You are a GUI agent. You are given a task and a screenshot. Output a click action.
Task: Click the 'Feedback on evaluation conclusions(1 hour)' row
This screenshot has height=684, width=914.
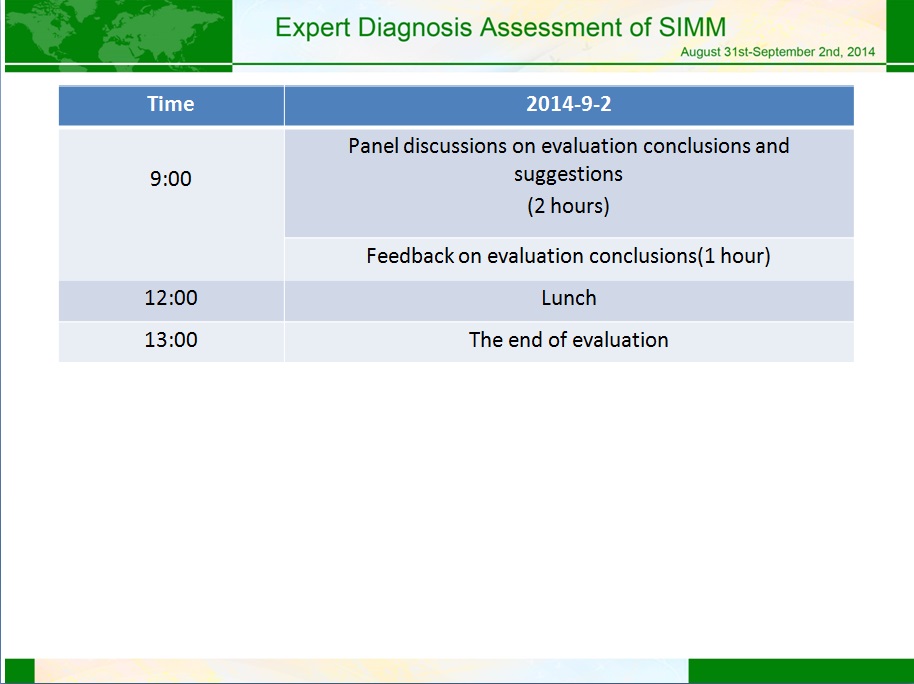[x=568, y=256]
